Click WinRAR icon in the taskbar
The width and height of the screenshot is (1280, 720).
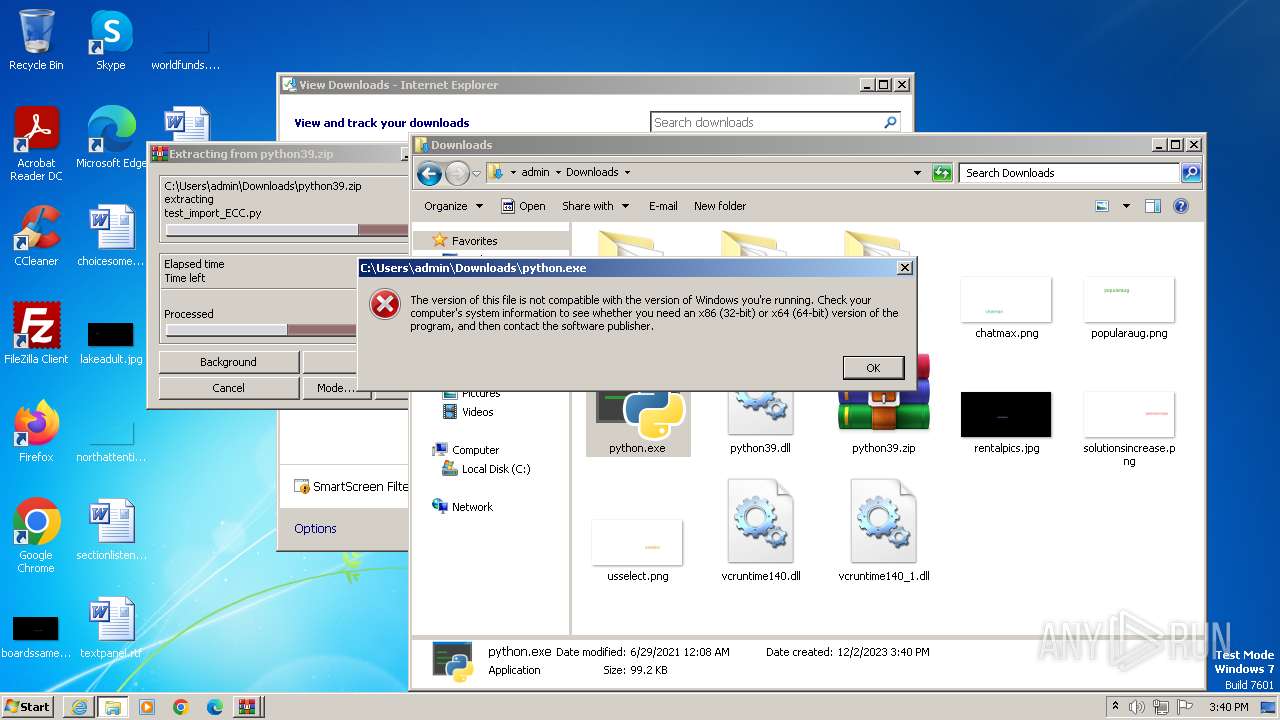click(x=245, y=707)
